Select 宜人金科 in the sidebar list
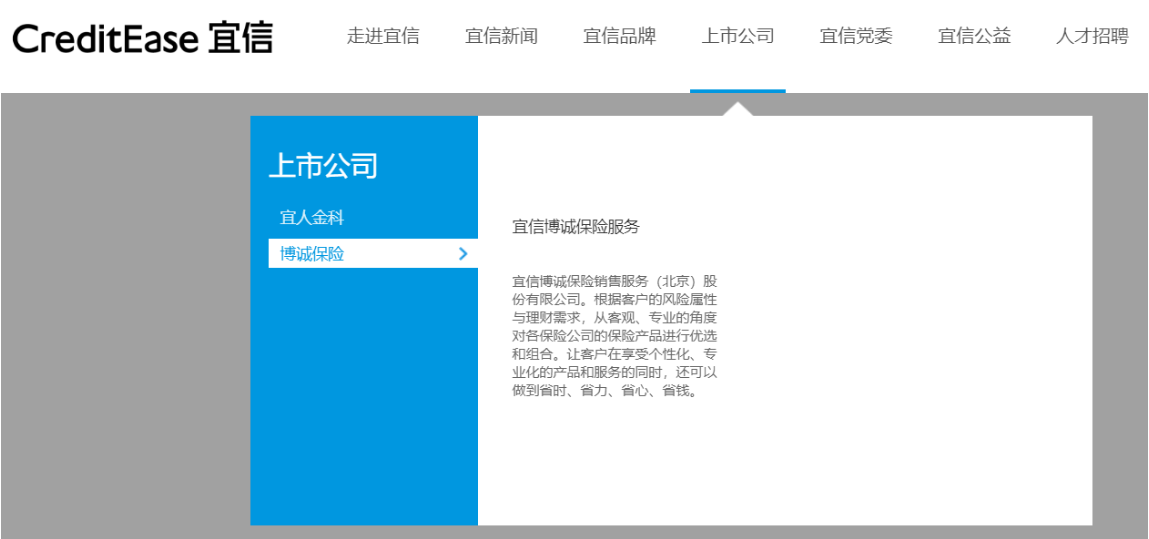This screenshot has height=539, width=1149. pos(312,217)
